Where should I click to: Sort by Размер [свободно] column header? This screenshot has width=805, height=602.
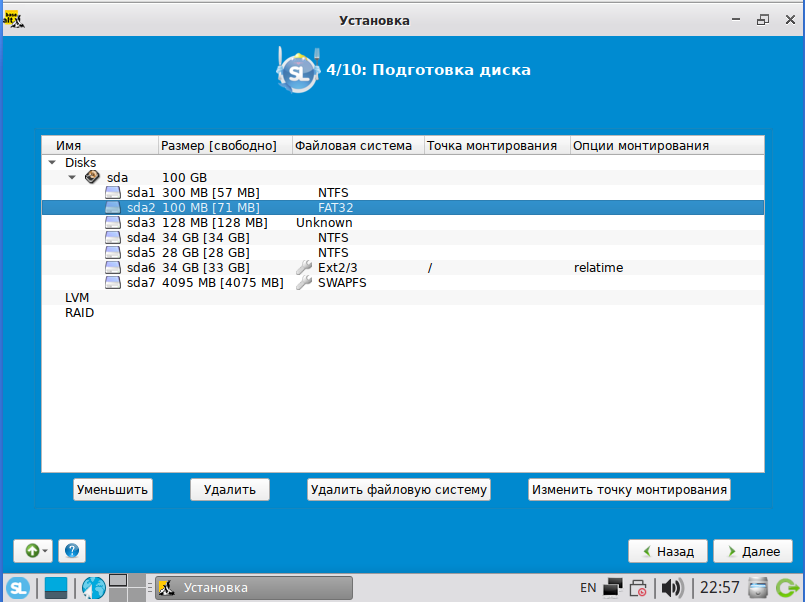point(225,146)
